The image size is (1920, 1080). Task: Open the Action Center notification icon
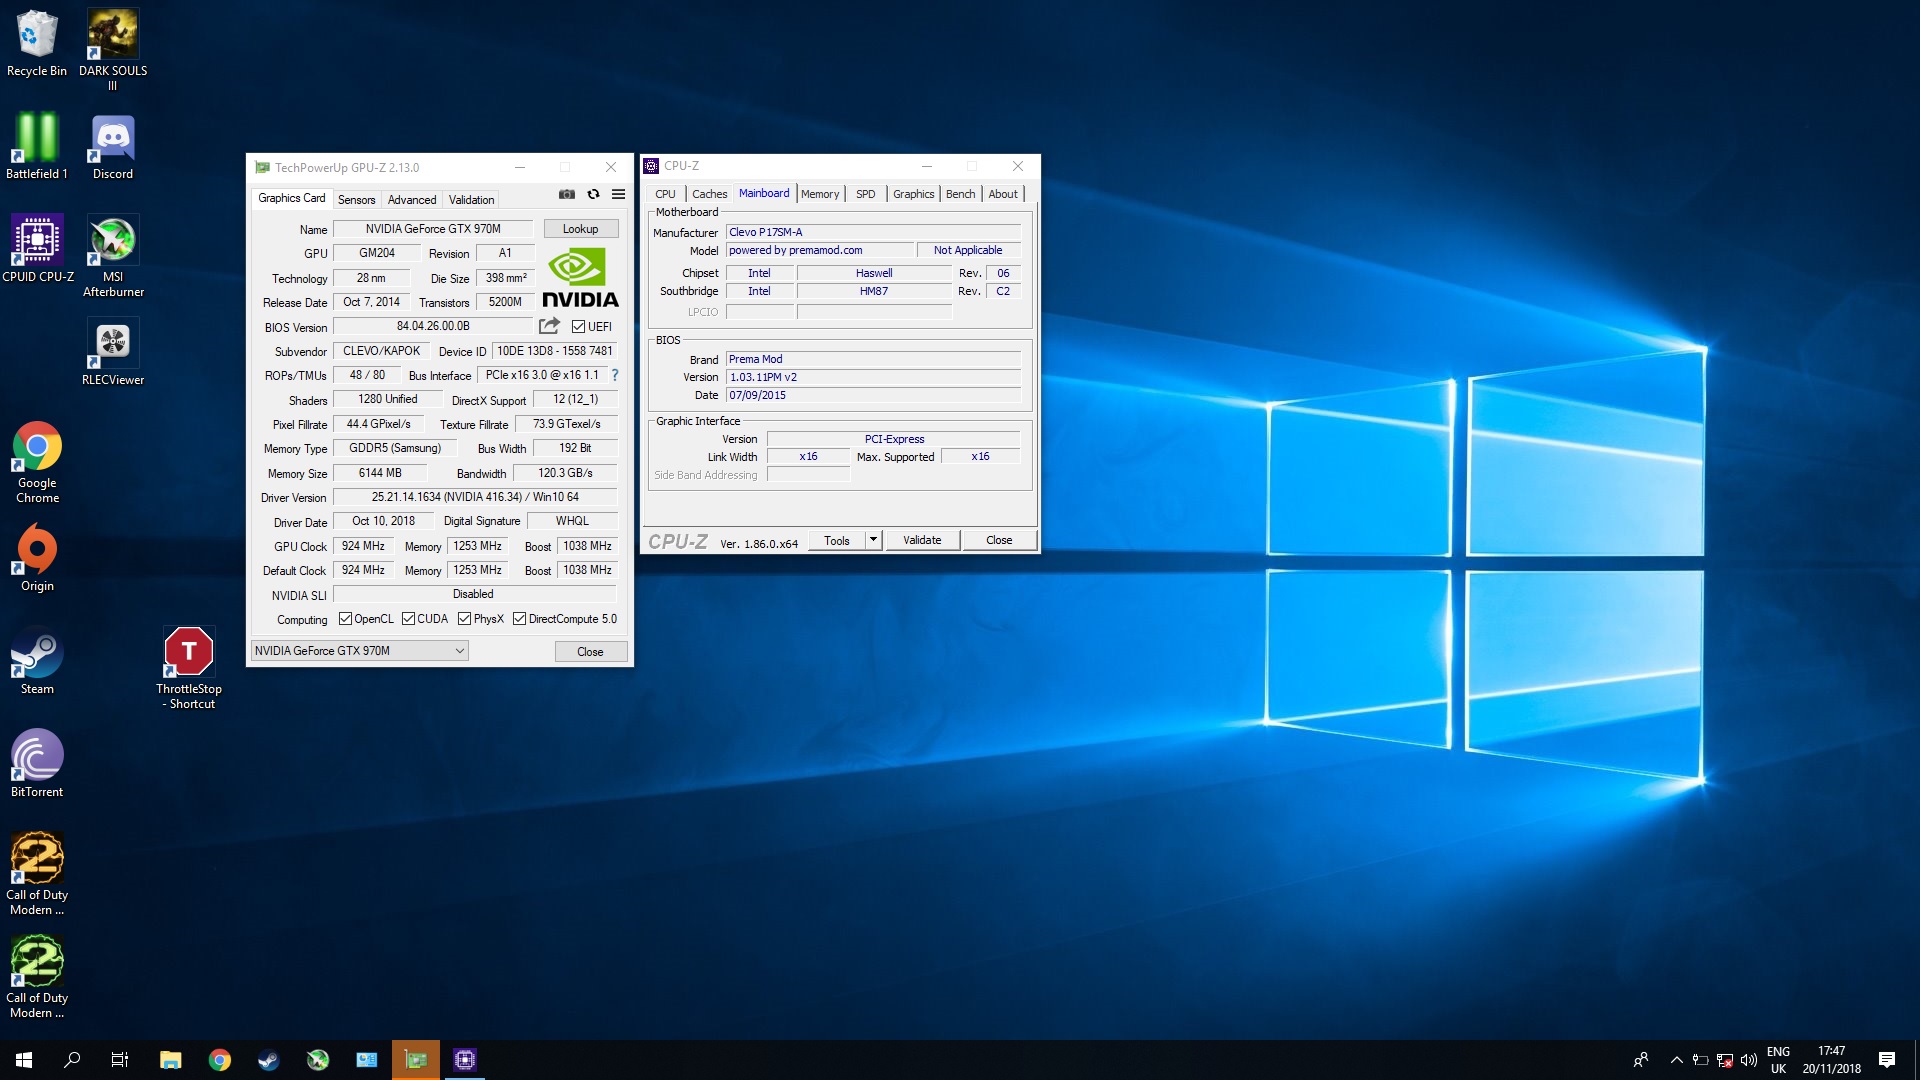pyautogui.click(x=1887, y=1060)
